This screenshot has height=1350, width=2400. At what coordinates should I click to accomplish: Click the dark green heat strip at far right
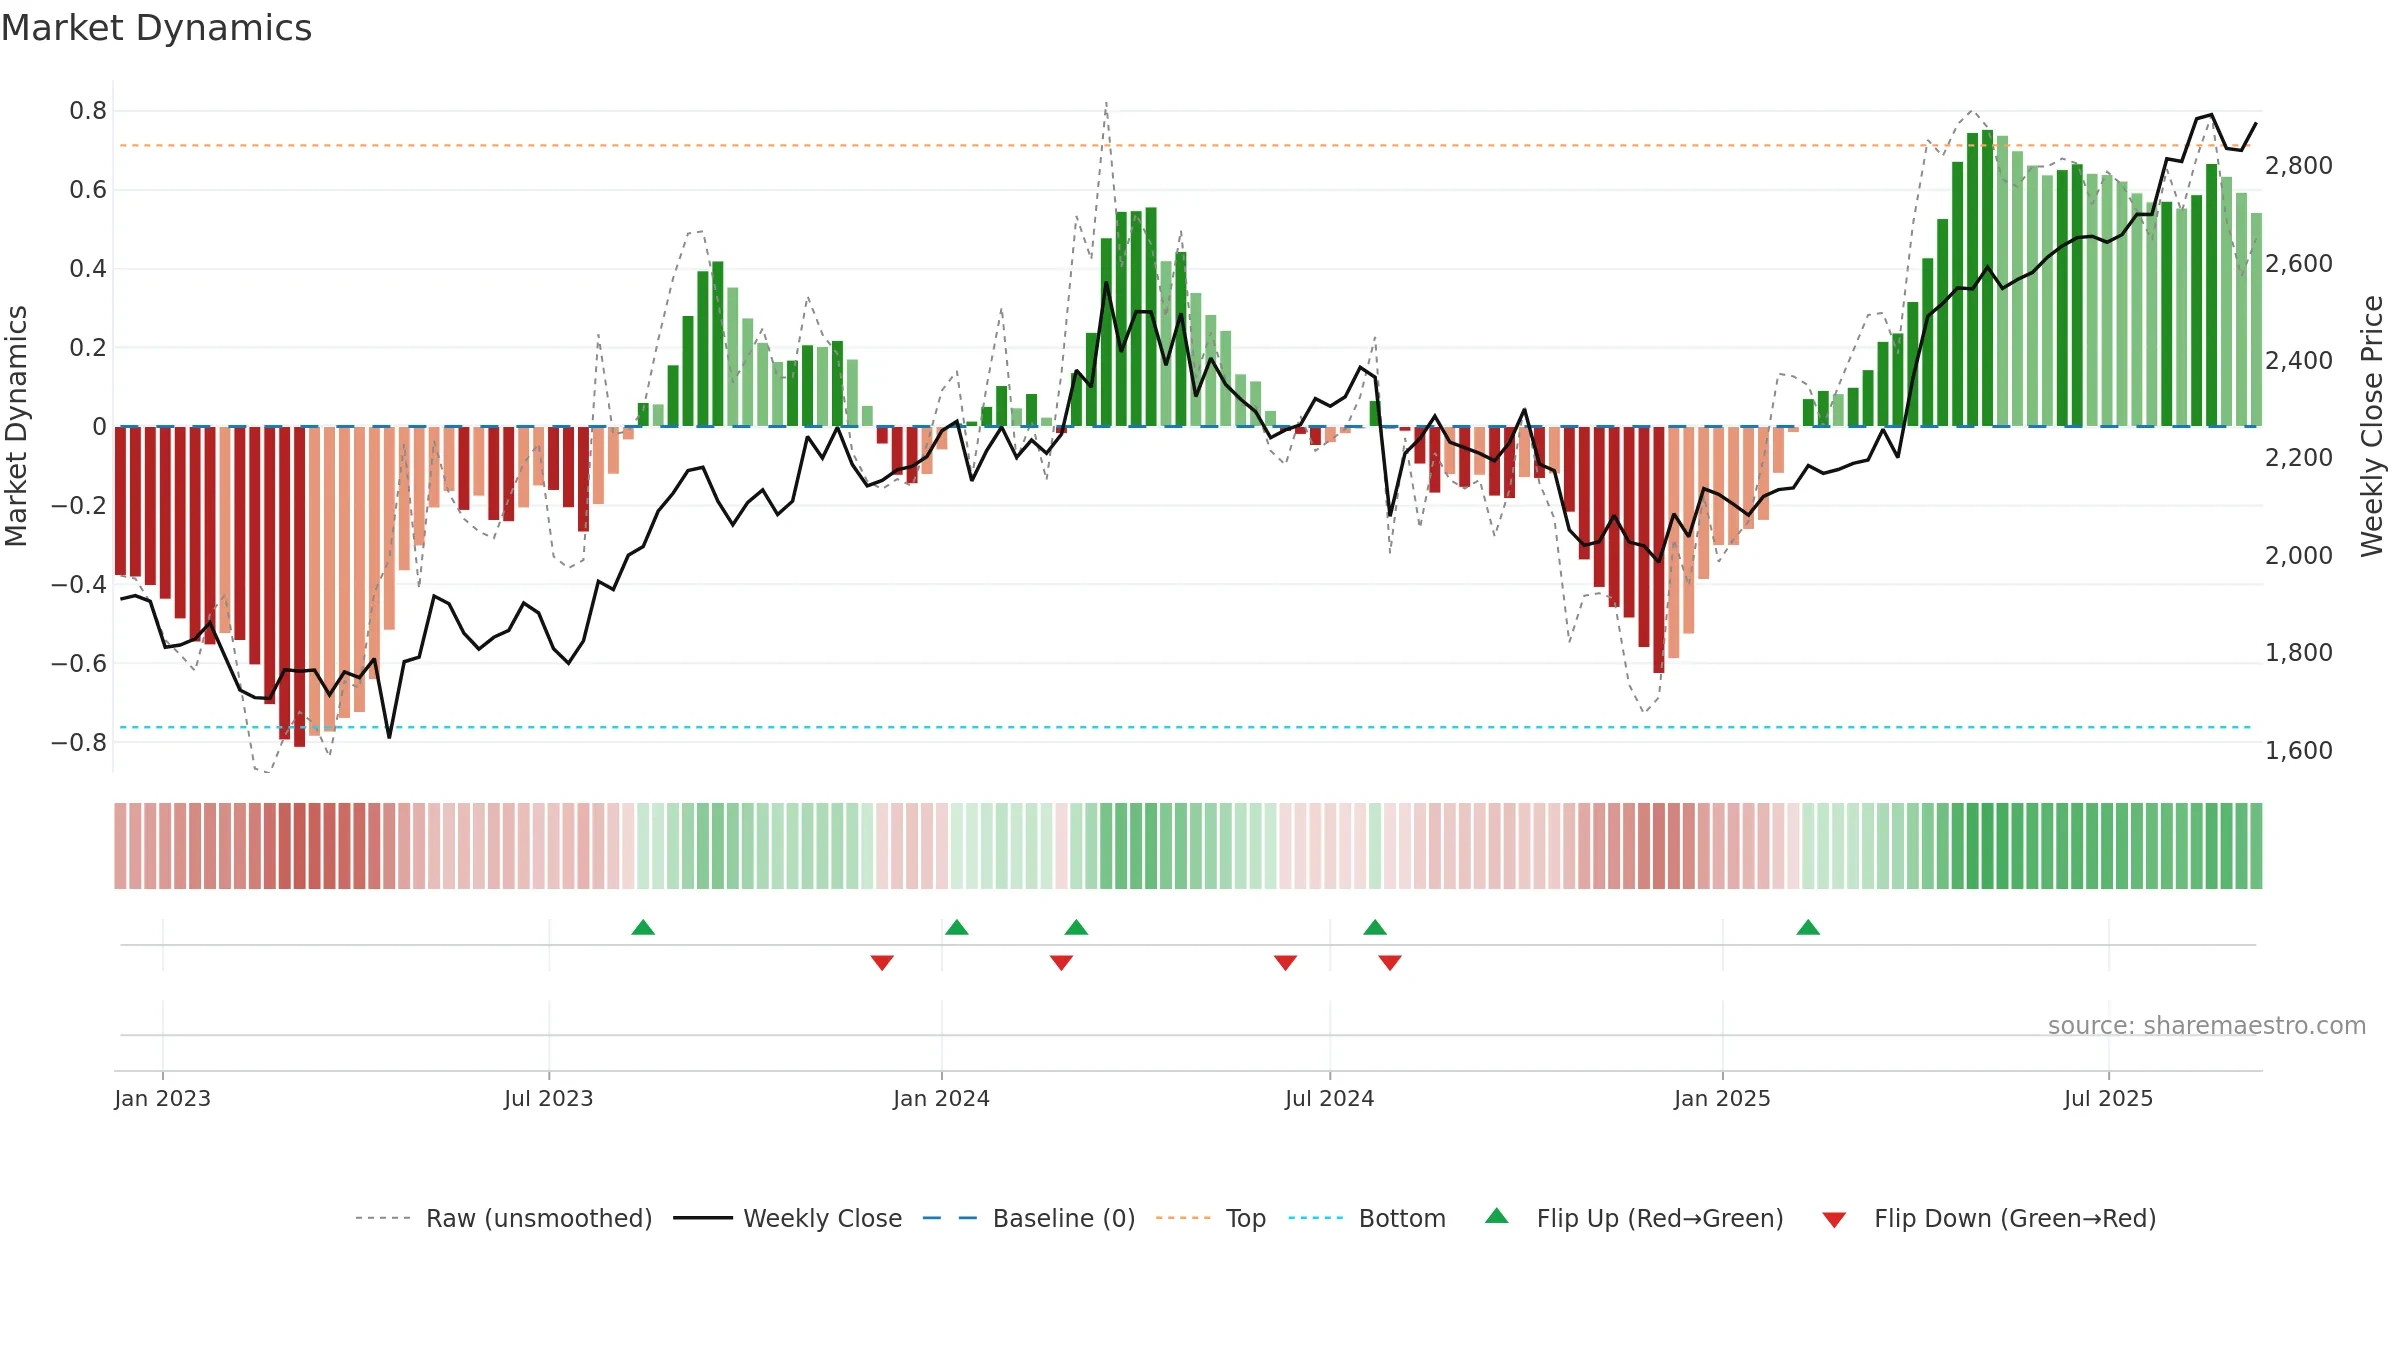point(2255,846)
